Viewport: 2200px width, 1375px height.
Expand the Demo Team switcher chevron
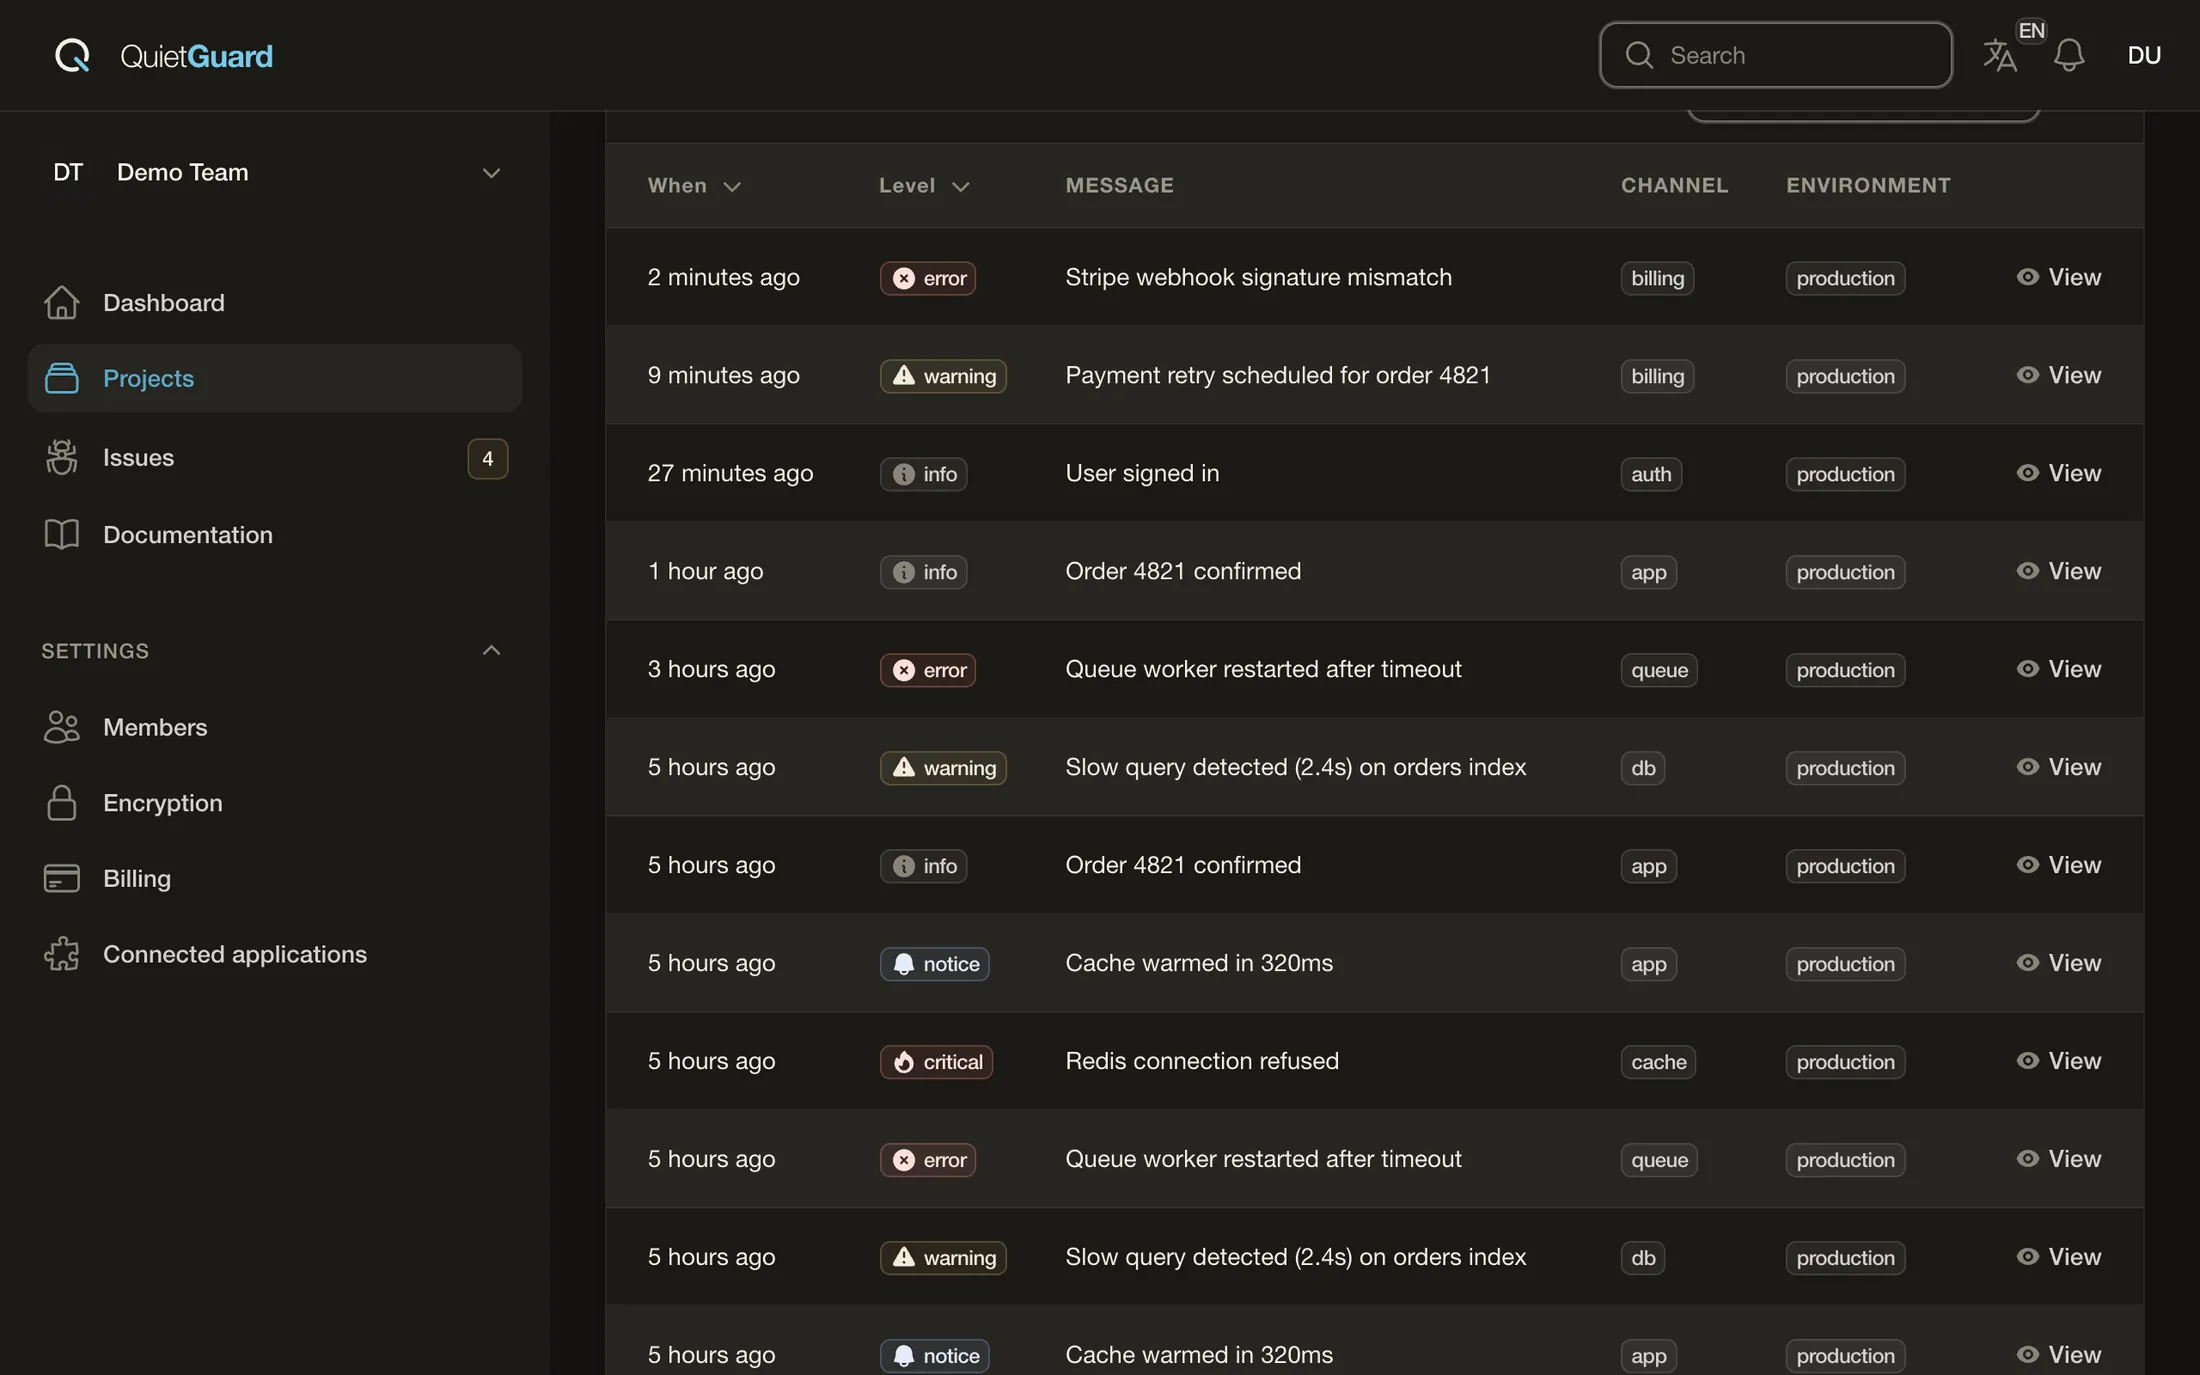pyautogui.click(x=491, y=172)
